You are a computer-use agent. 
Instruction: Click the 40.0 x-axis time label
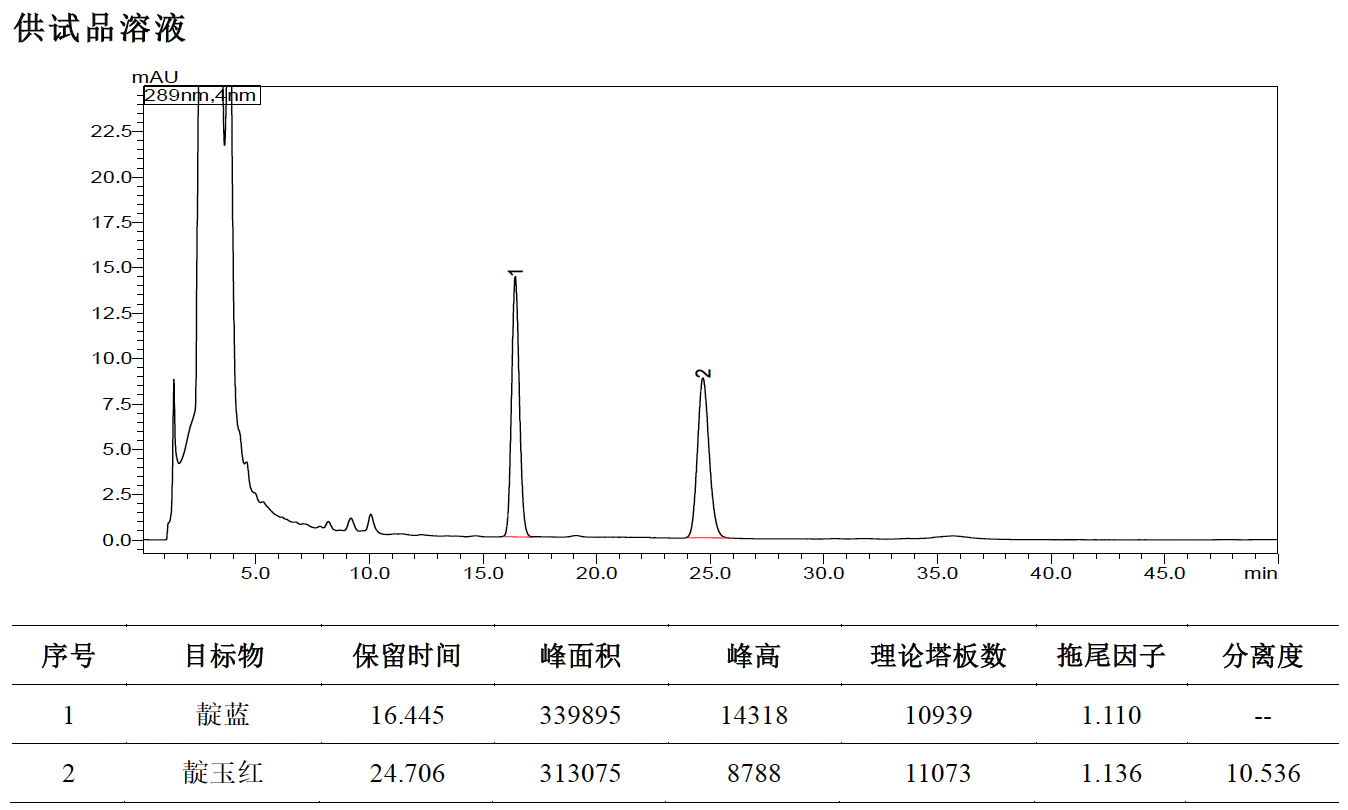(x=1051, y=573)
